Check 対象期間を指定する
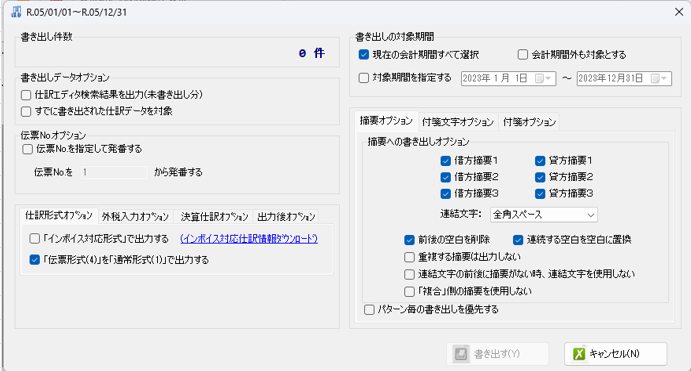The image size is (691, 371). (364, 78)
